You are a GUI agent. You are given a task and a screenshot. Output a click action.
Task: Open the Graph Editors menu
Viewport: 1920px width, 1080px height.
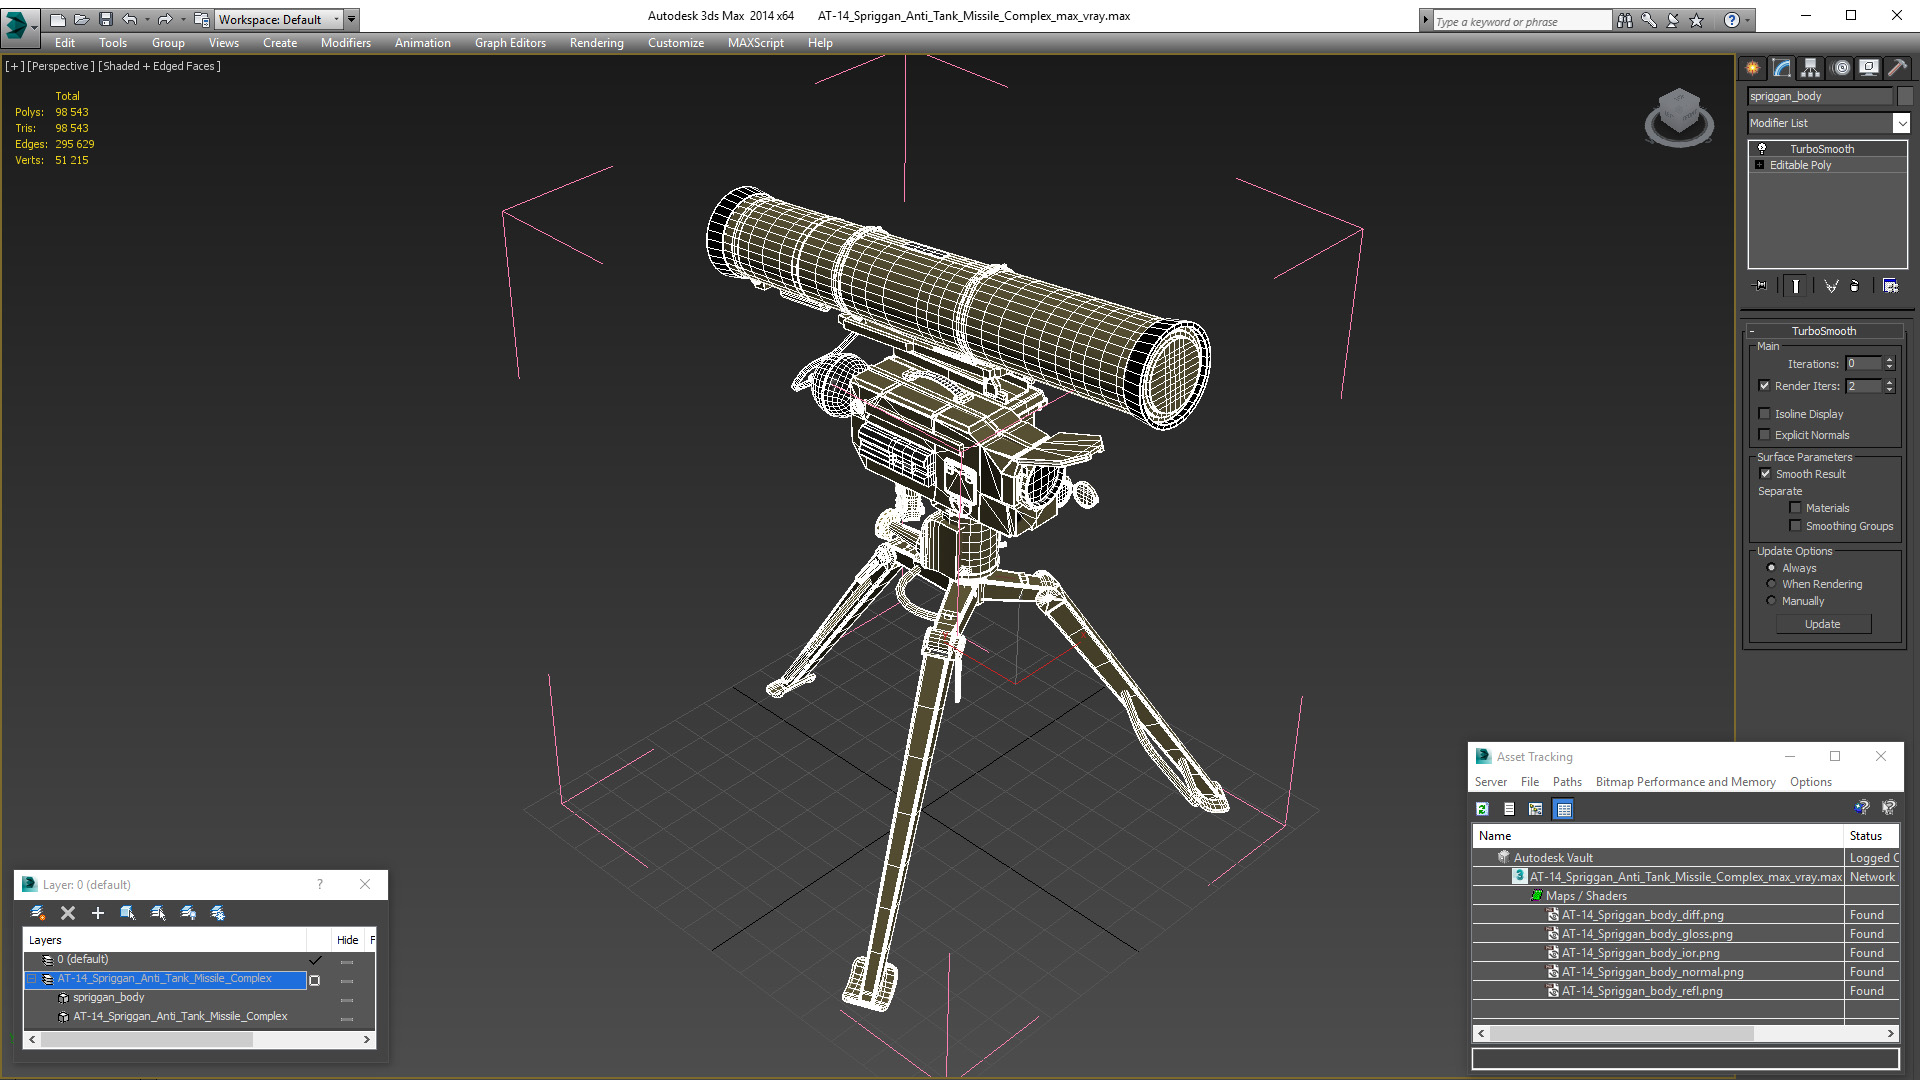point(510,43)
